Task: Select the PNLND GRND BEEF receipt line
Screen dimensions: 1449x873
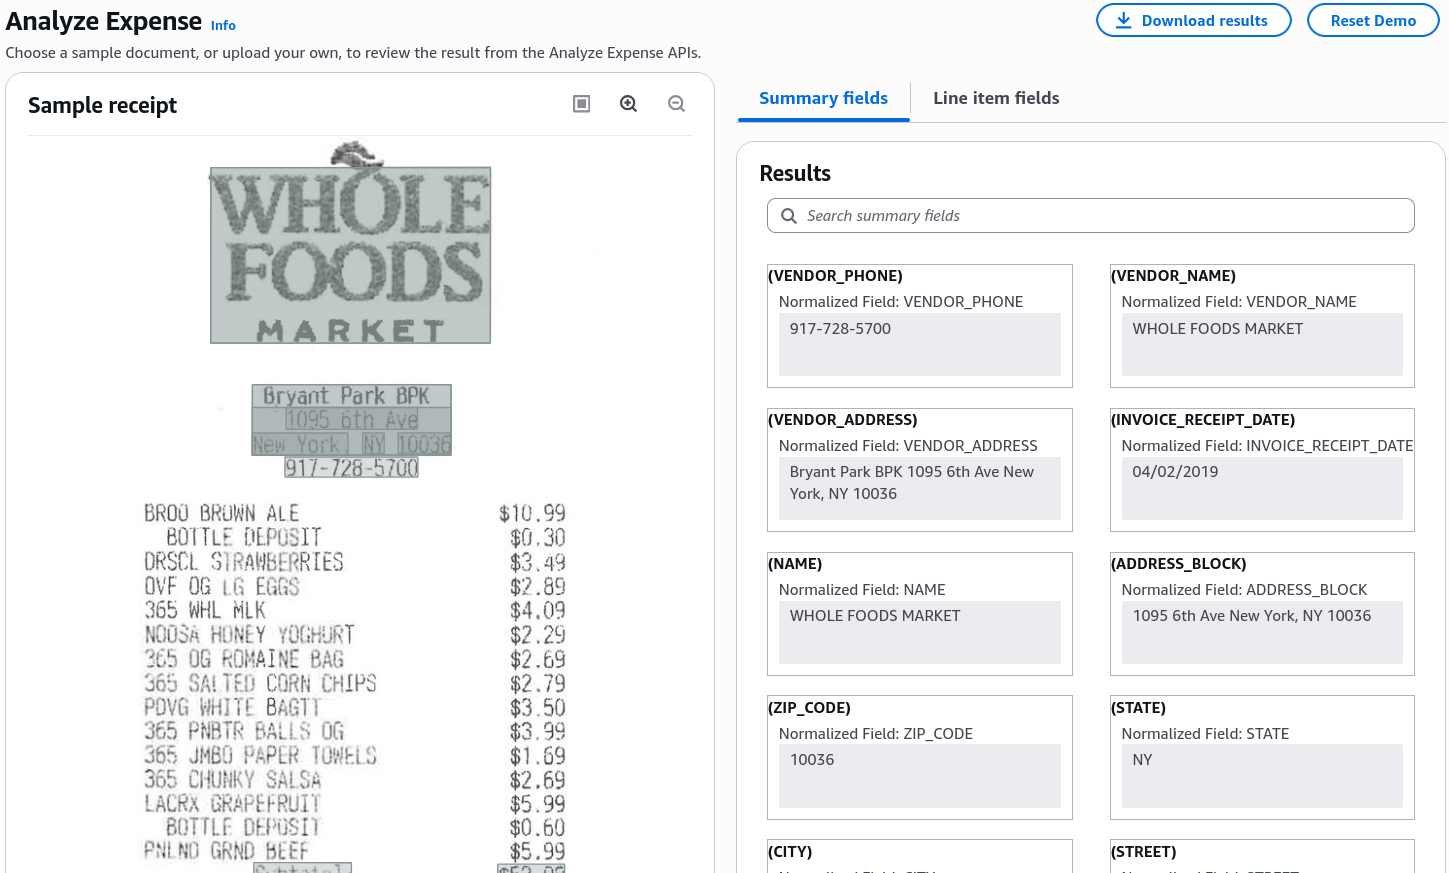Action: [x=227, y=851]
